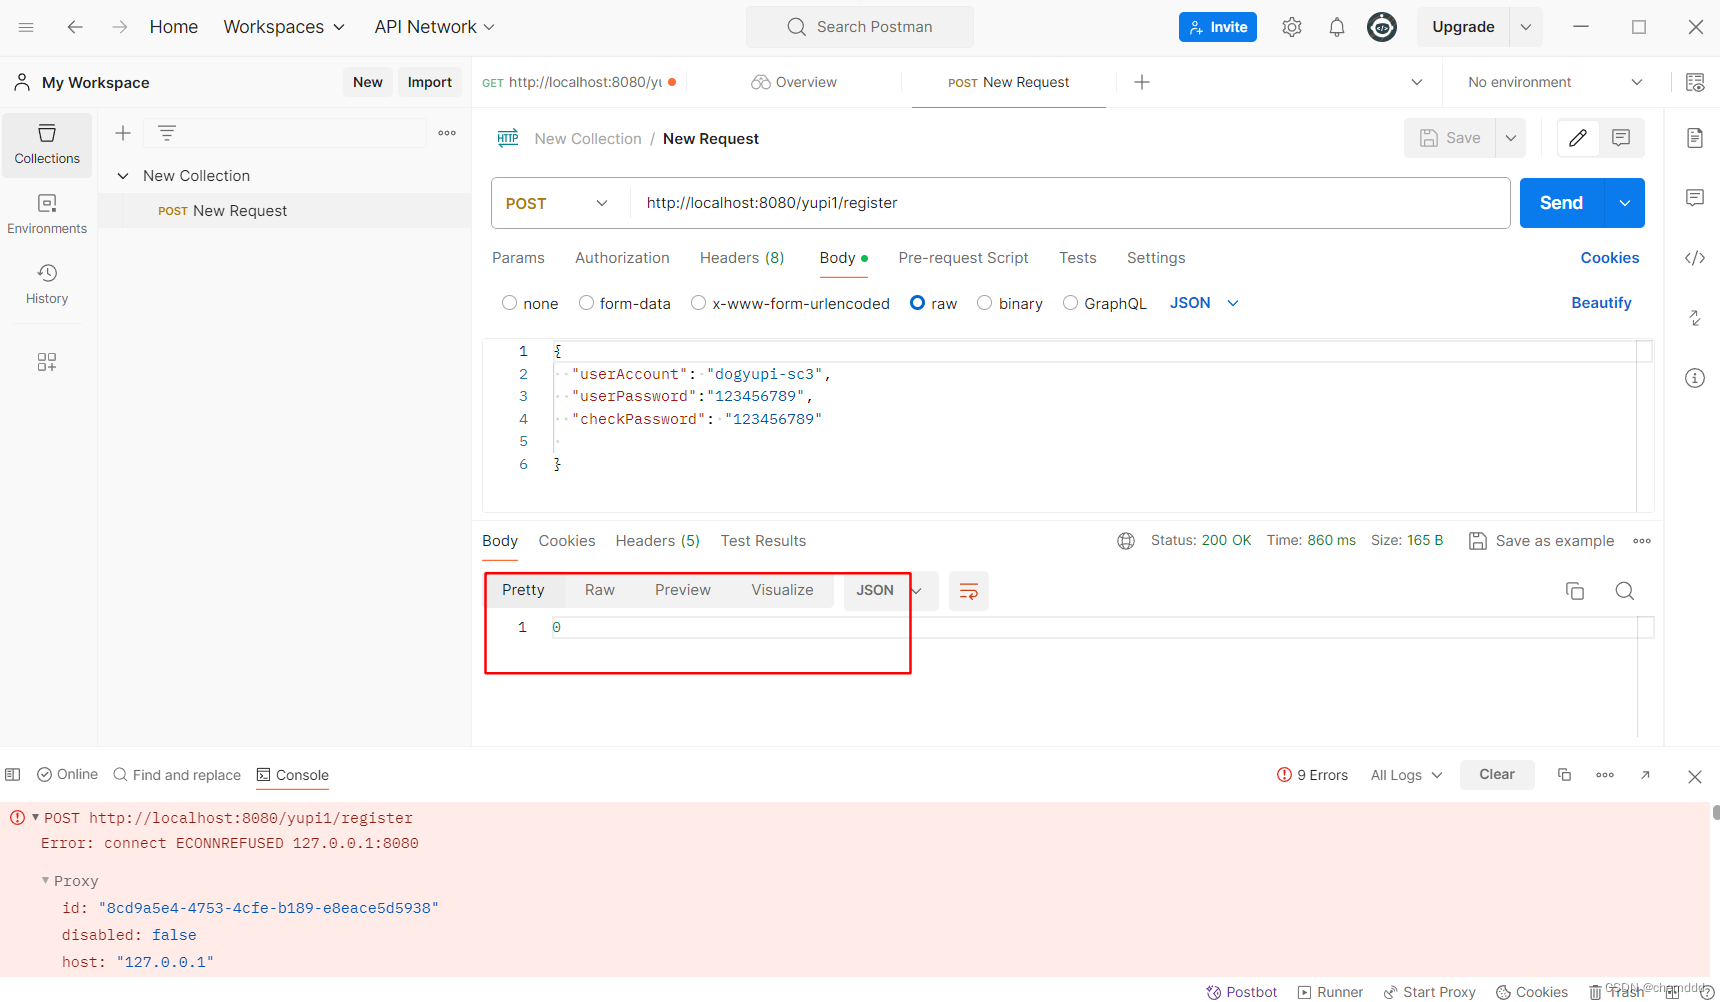Image resolution: width=1720 pixels, height=1002 pixels.
Task: Open the environment quick look icon
Action: click(1695, 82)
